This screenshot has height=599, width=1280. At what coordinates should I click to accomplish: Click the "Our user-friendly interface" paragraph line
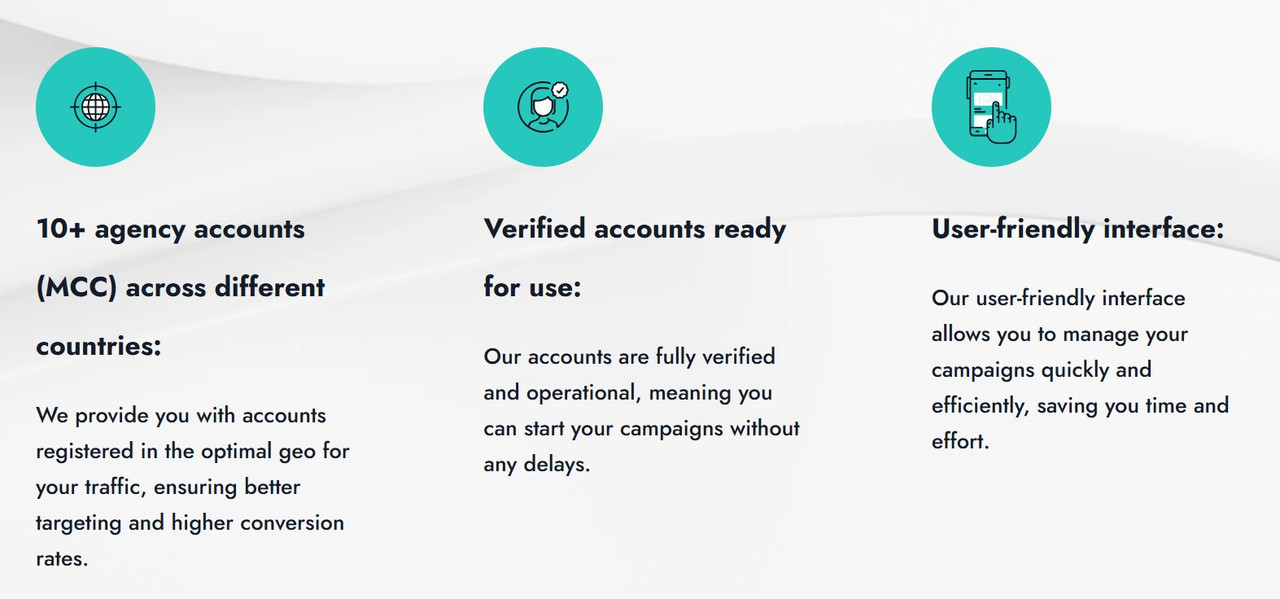coord(1058,298)
